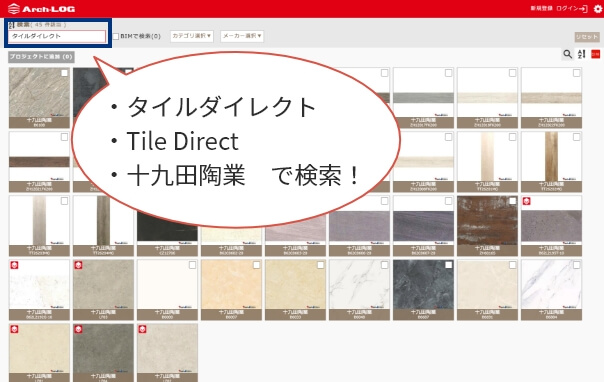604x382 pixels.
Task: Click the sort icon beside 検索 label
Action: (11, 25)
